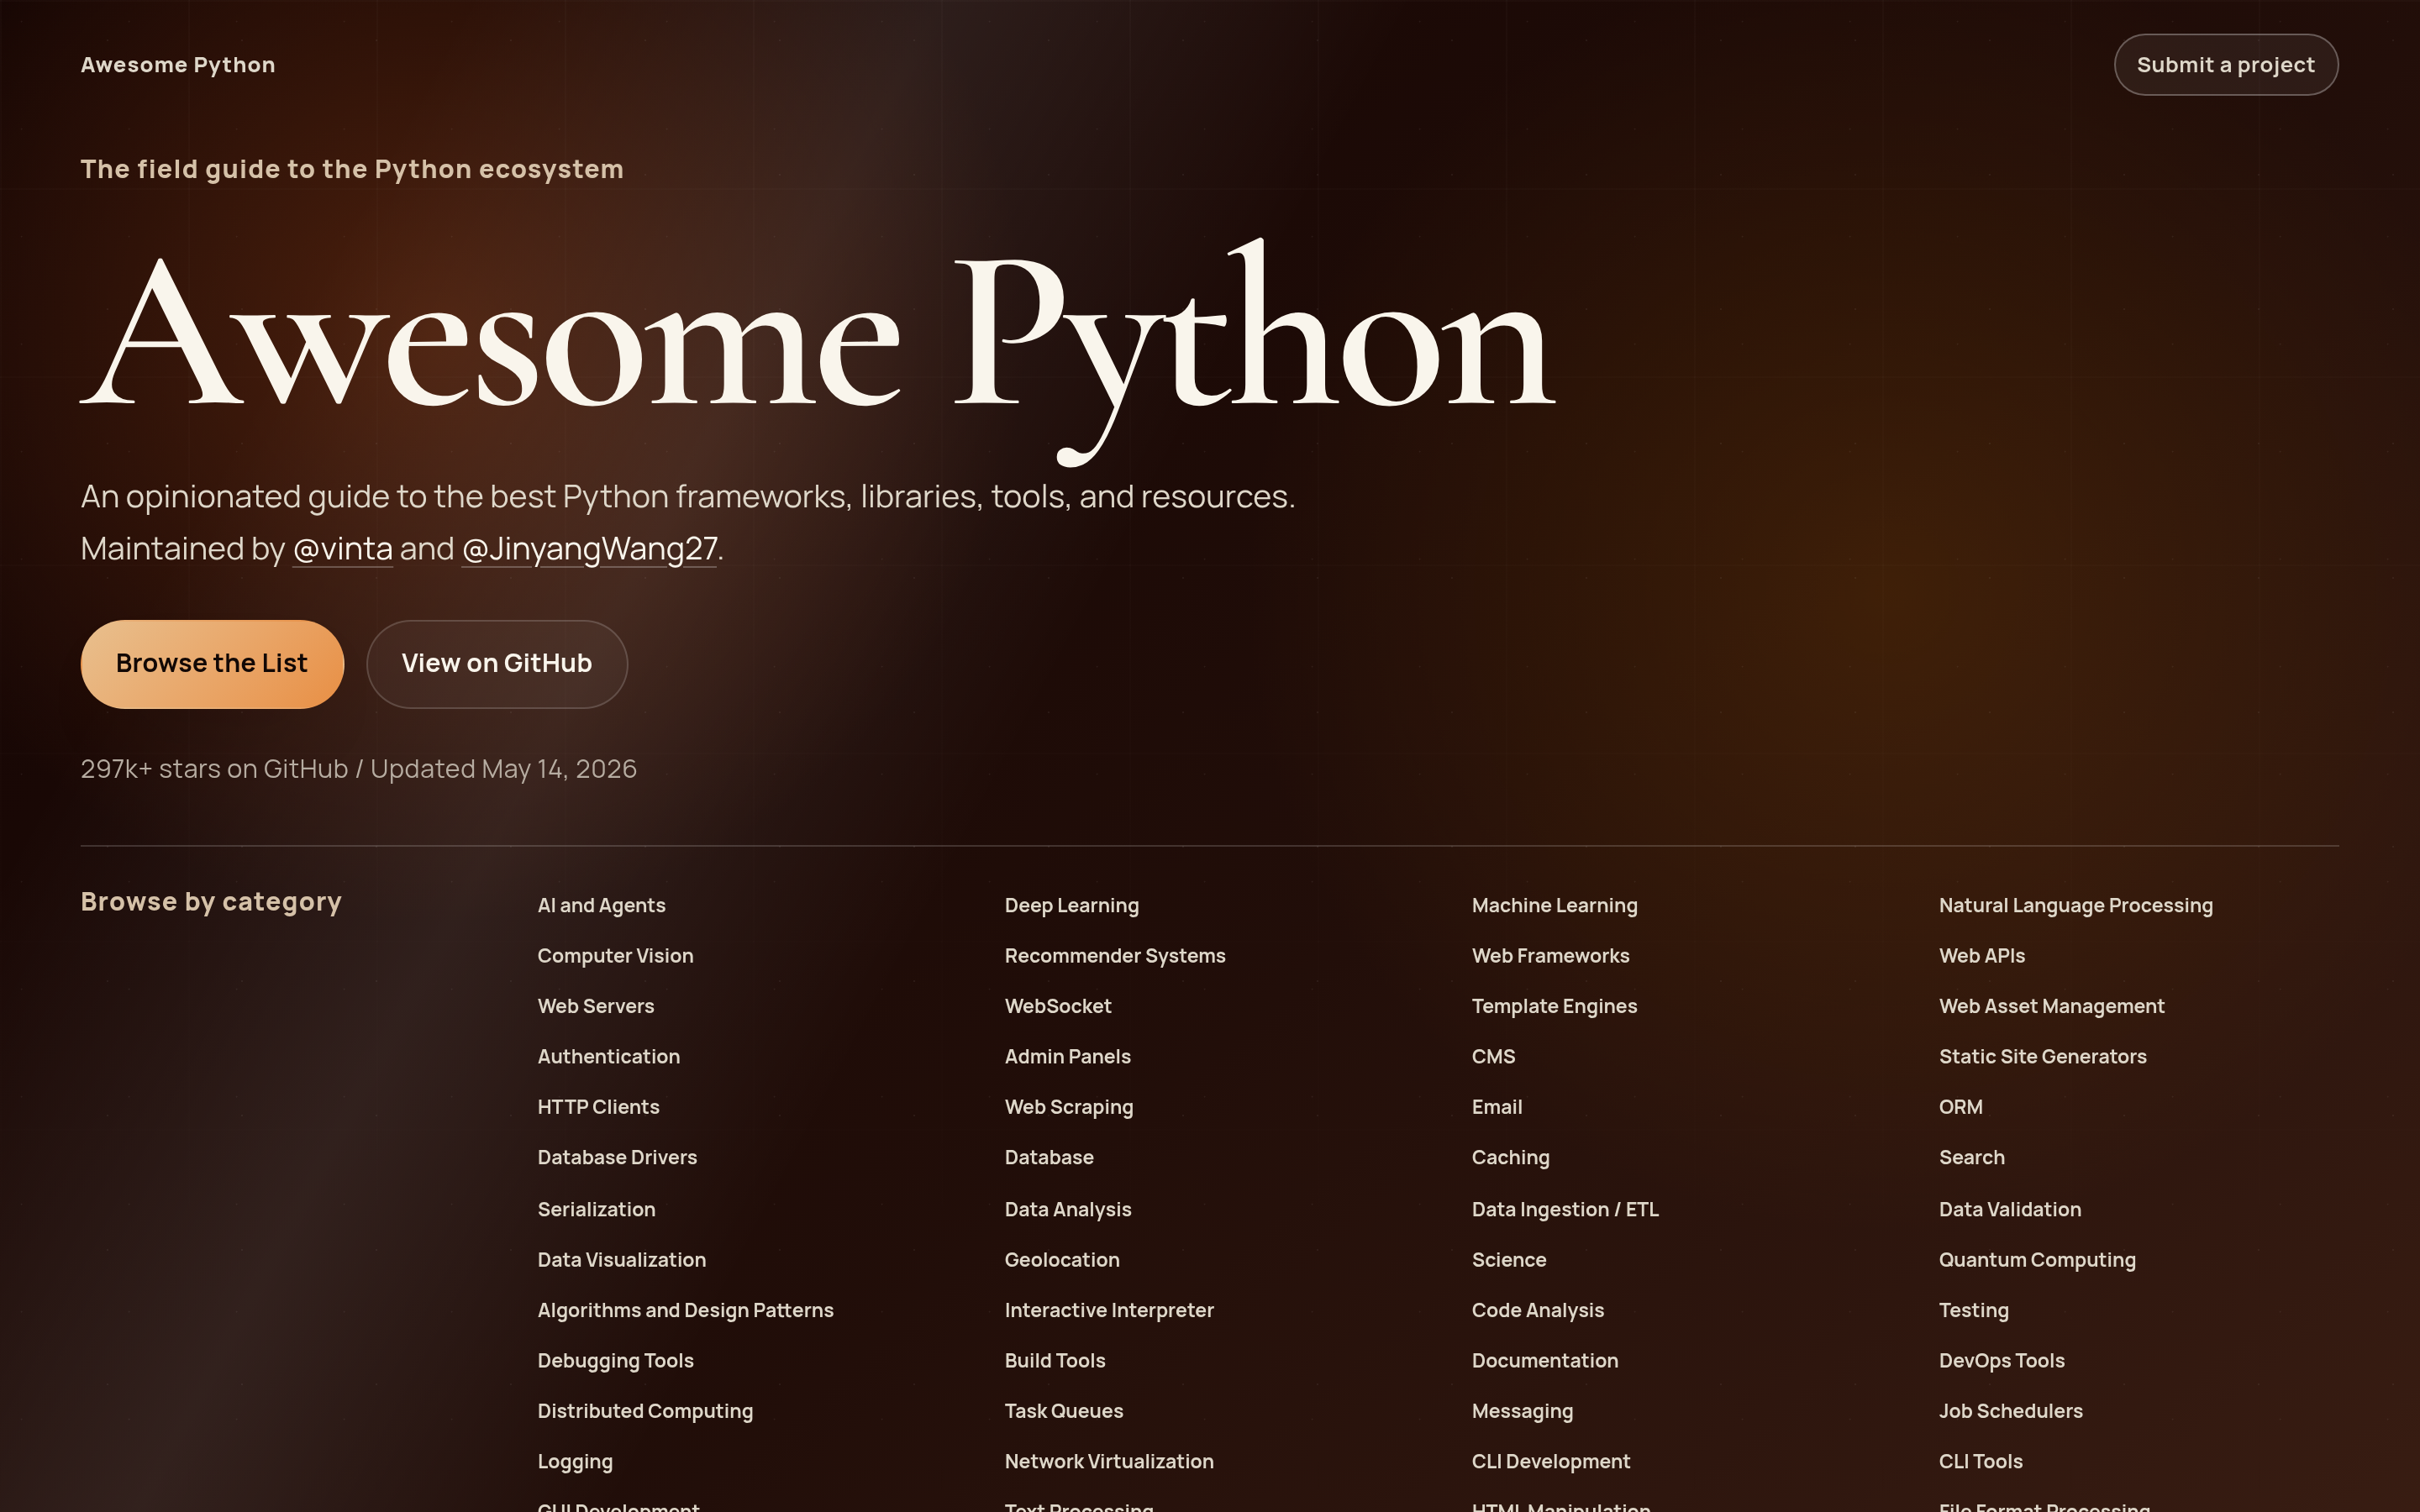Open Email category link
The height and width of the screenshot is (1512, 2420).
pyautogui.click(x=1496, y=1107)
